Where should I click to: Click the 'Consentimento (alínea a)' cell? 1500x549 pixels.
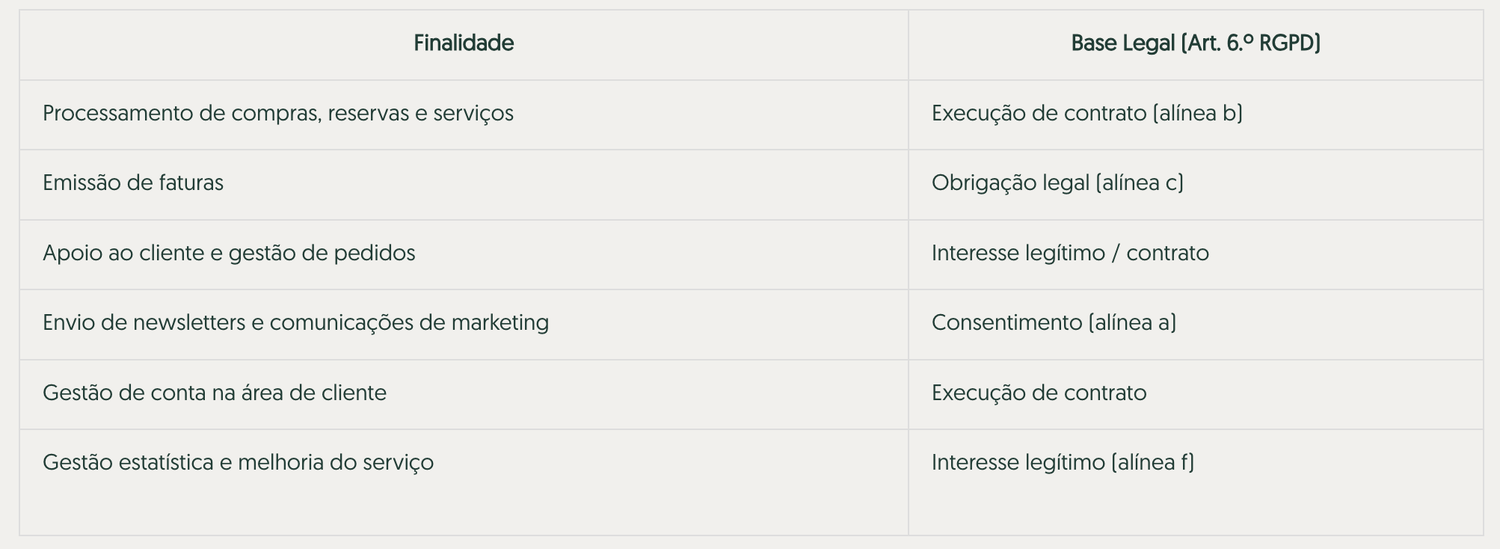(x=1054, y=323)
